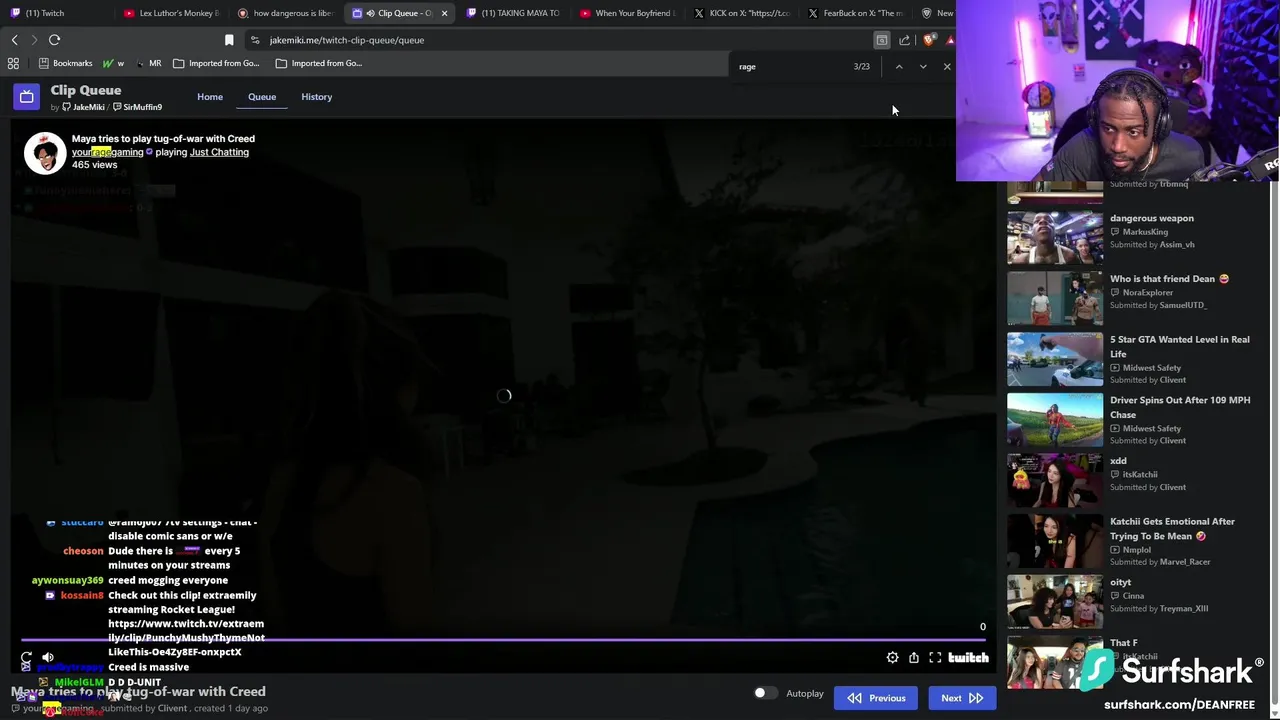Select the 'xdd' clip thumbnail

[1055, 480]
